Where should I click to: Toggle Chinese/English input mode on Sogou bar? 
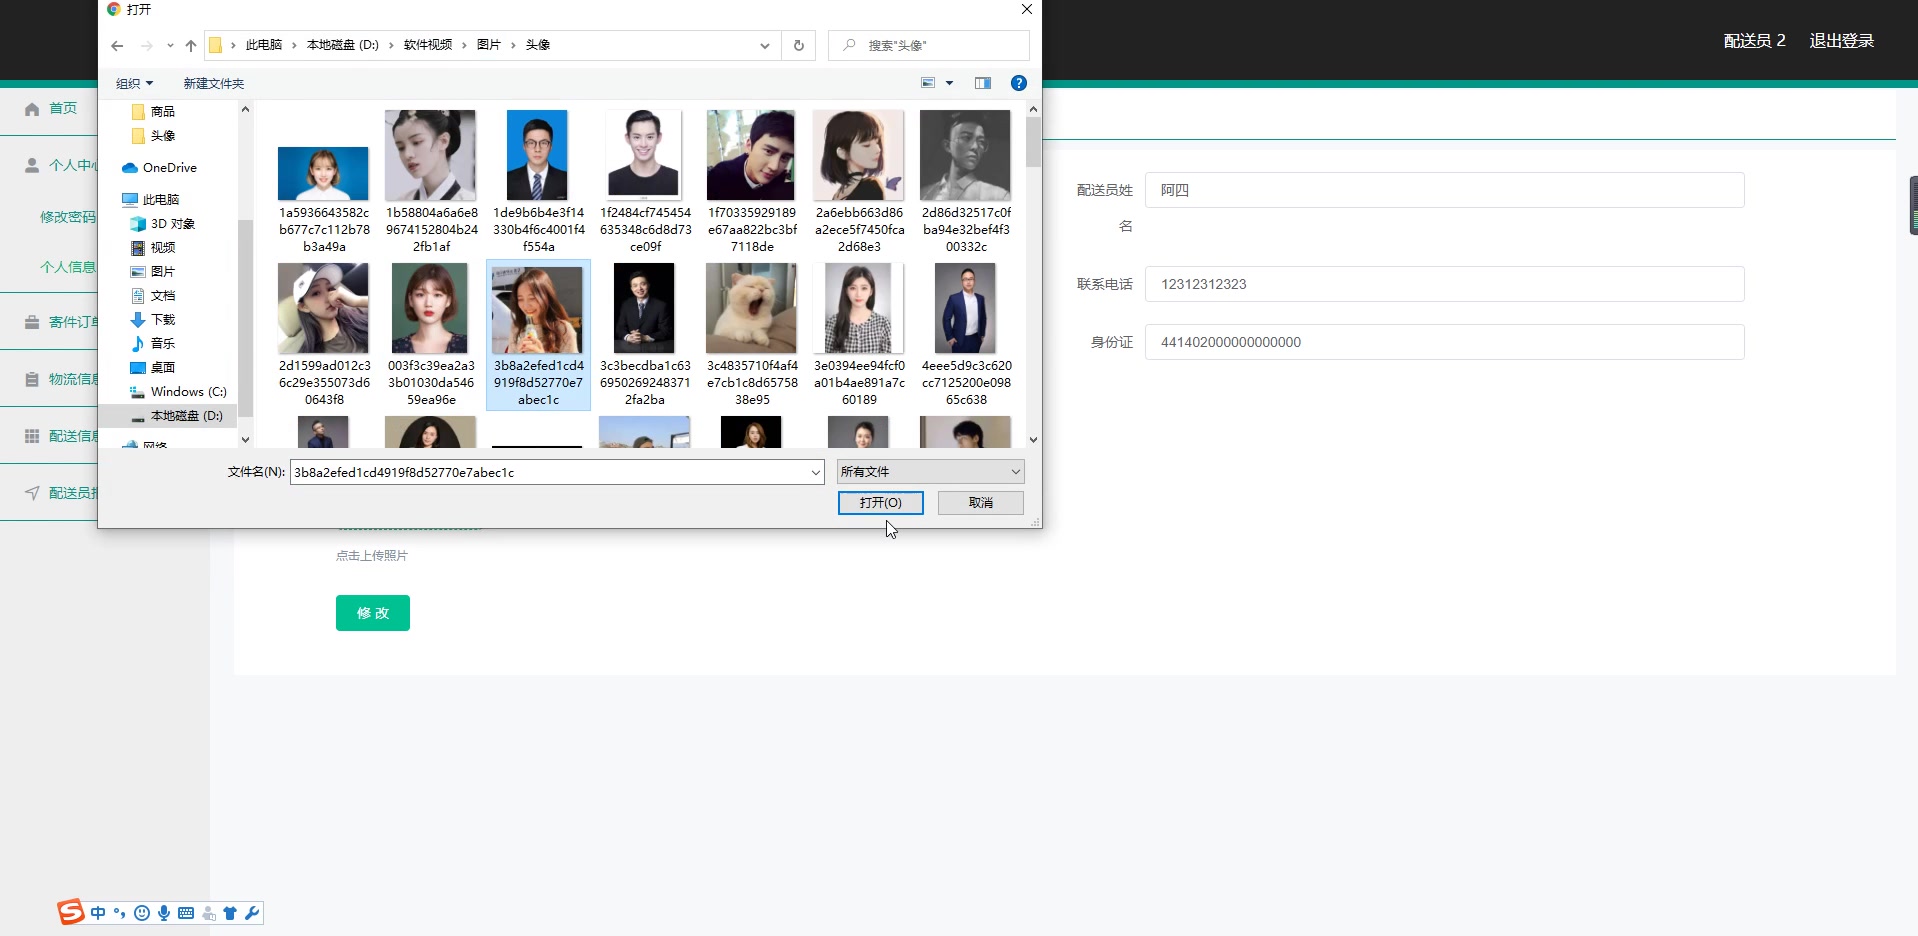point(97,913)
